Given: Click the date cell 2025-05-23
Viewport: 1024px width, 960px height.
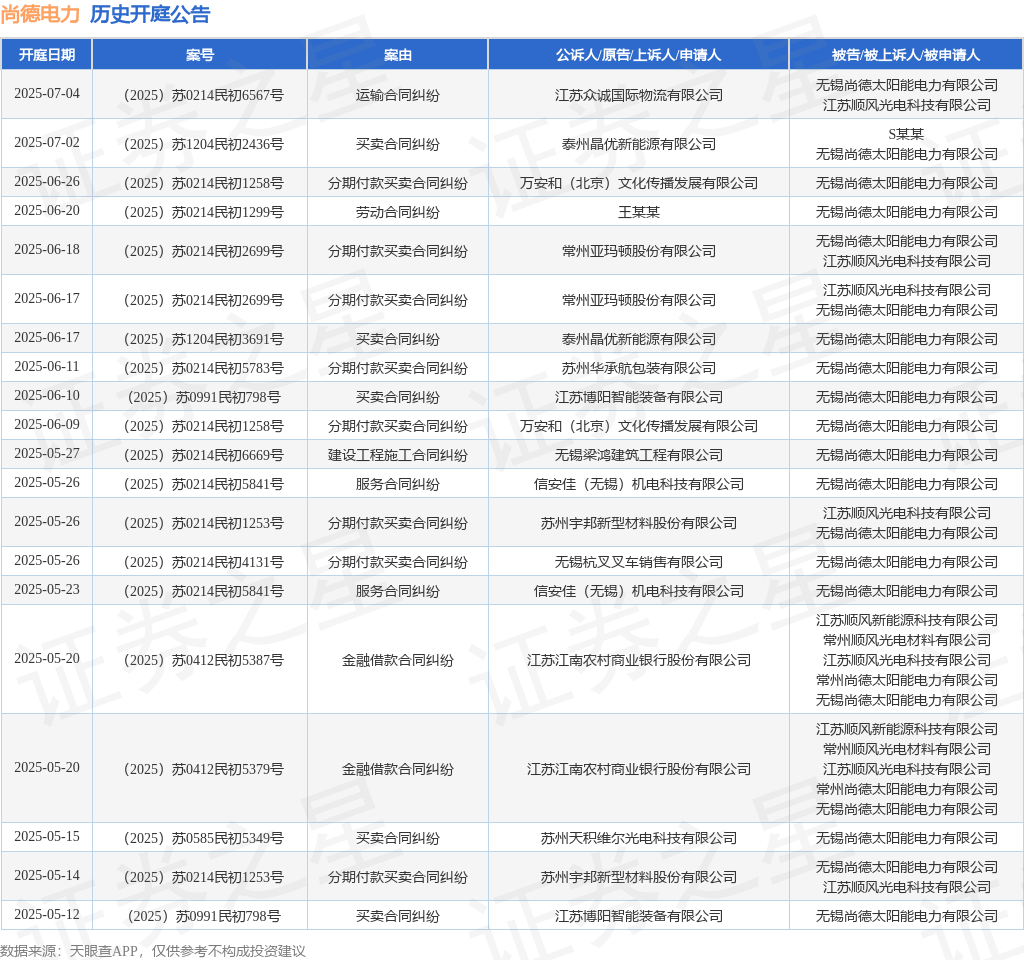Looking at the screenshot, I should [x=47, y=590].
